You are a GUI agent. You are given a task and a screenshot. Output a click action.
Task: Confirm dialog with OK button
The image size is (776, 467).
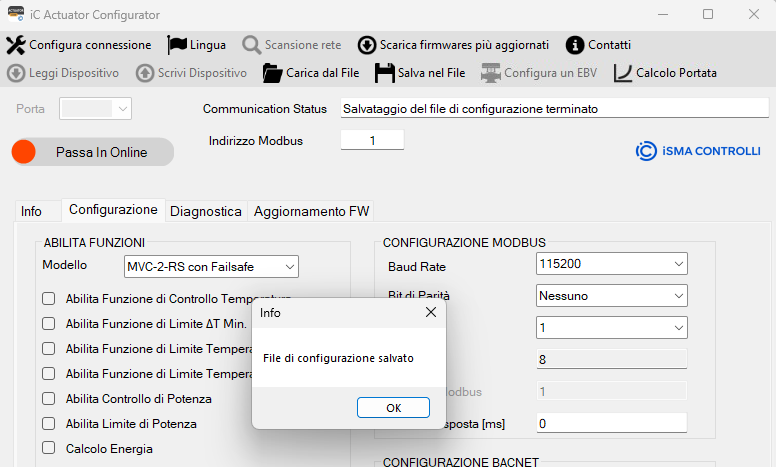[x=393, y=408]
